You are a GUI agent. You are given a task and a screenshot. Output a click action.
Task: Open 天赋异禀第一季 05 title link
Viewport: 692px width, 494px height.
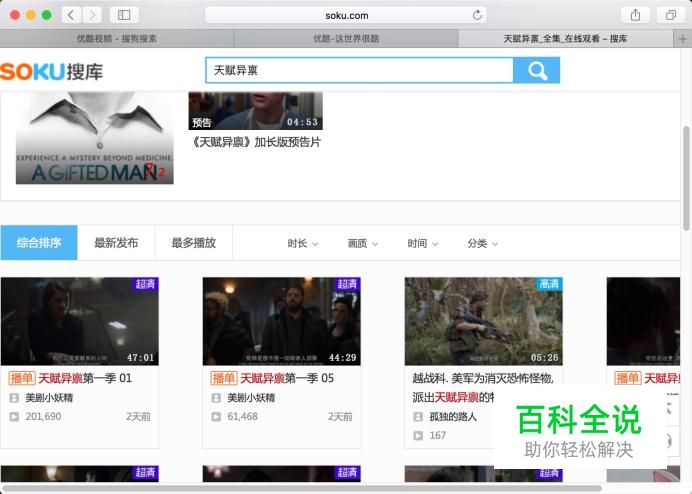pos(287,378)
